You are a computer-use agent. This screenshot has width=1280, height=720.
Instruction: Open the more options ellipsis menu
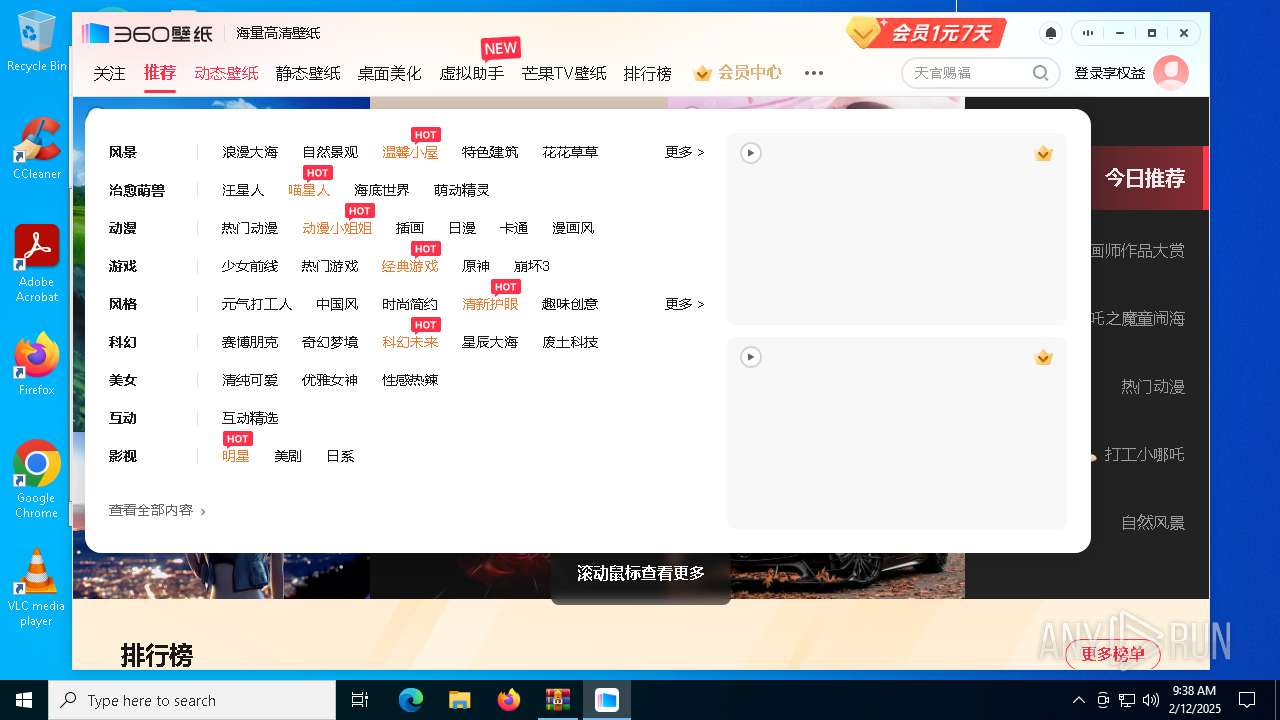(814, 73)
